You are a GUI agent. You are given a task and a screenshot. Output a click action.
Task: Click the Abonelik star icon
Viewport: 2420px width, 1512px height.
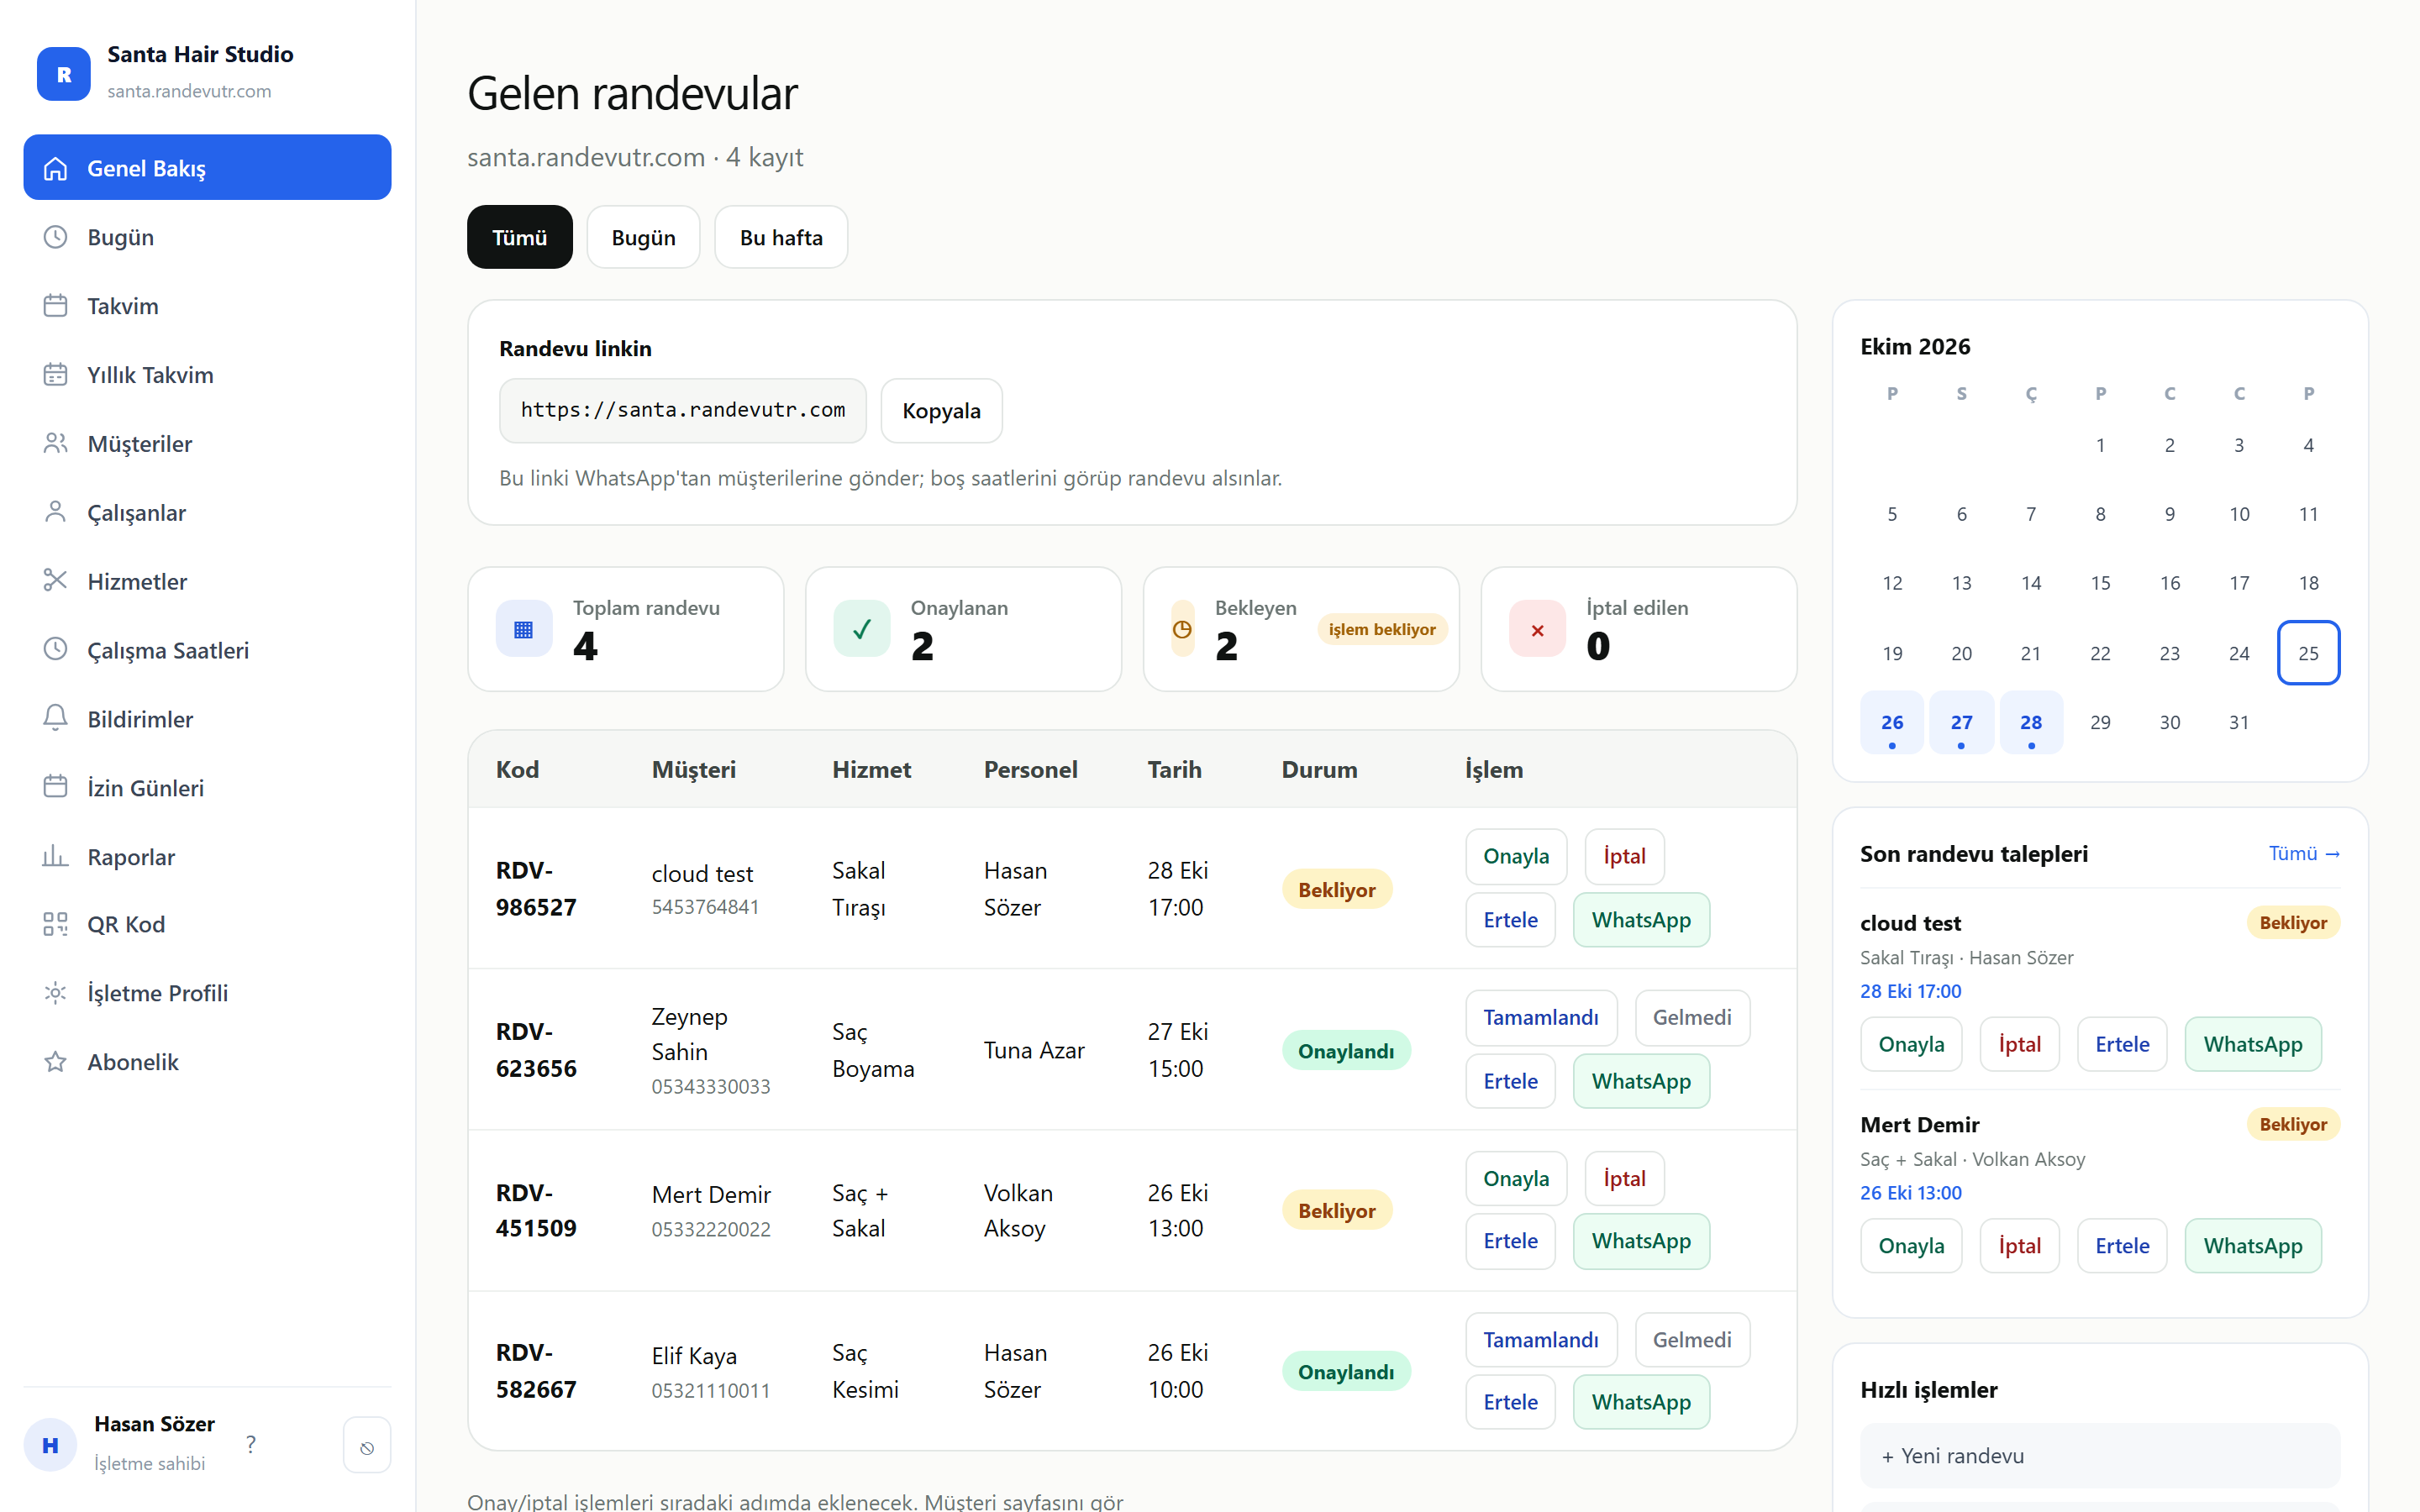pos(56,1061)
